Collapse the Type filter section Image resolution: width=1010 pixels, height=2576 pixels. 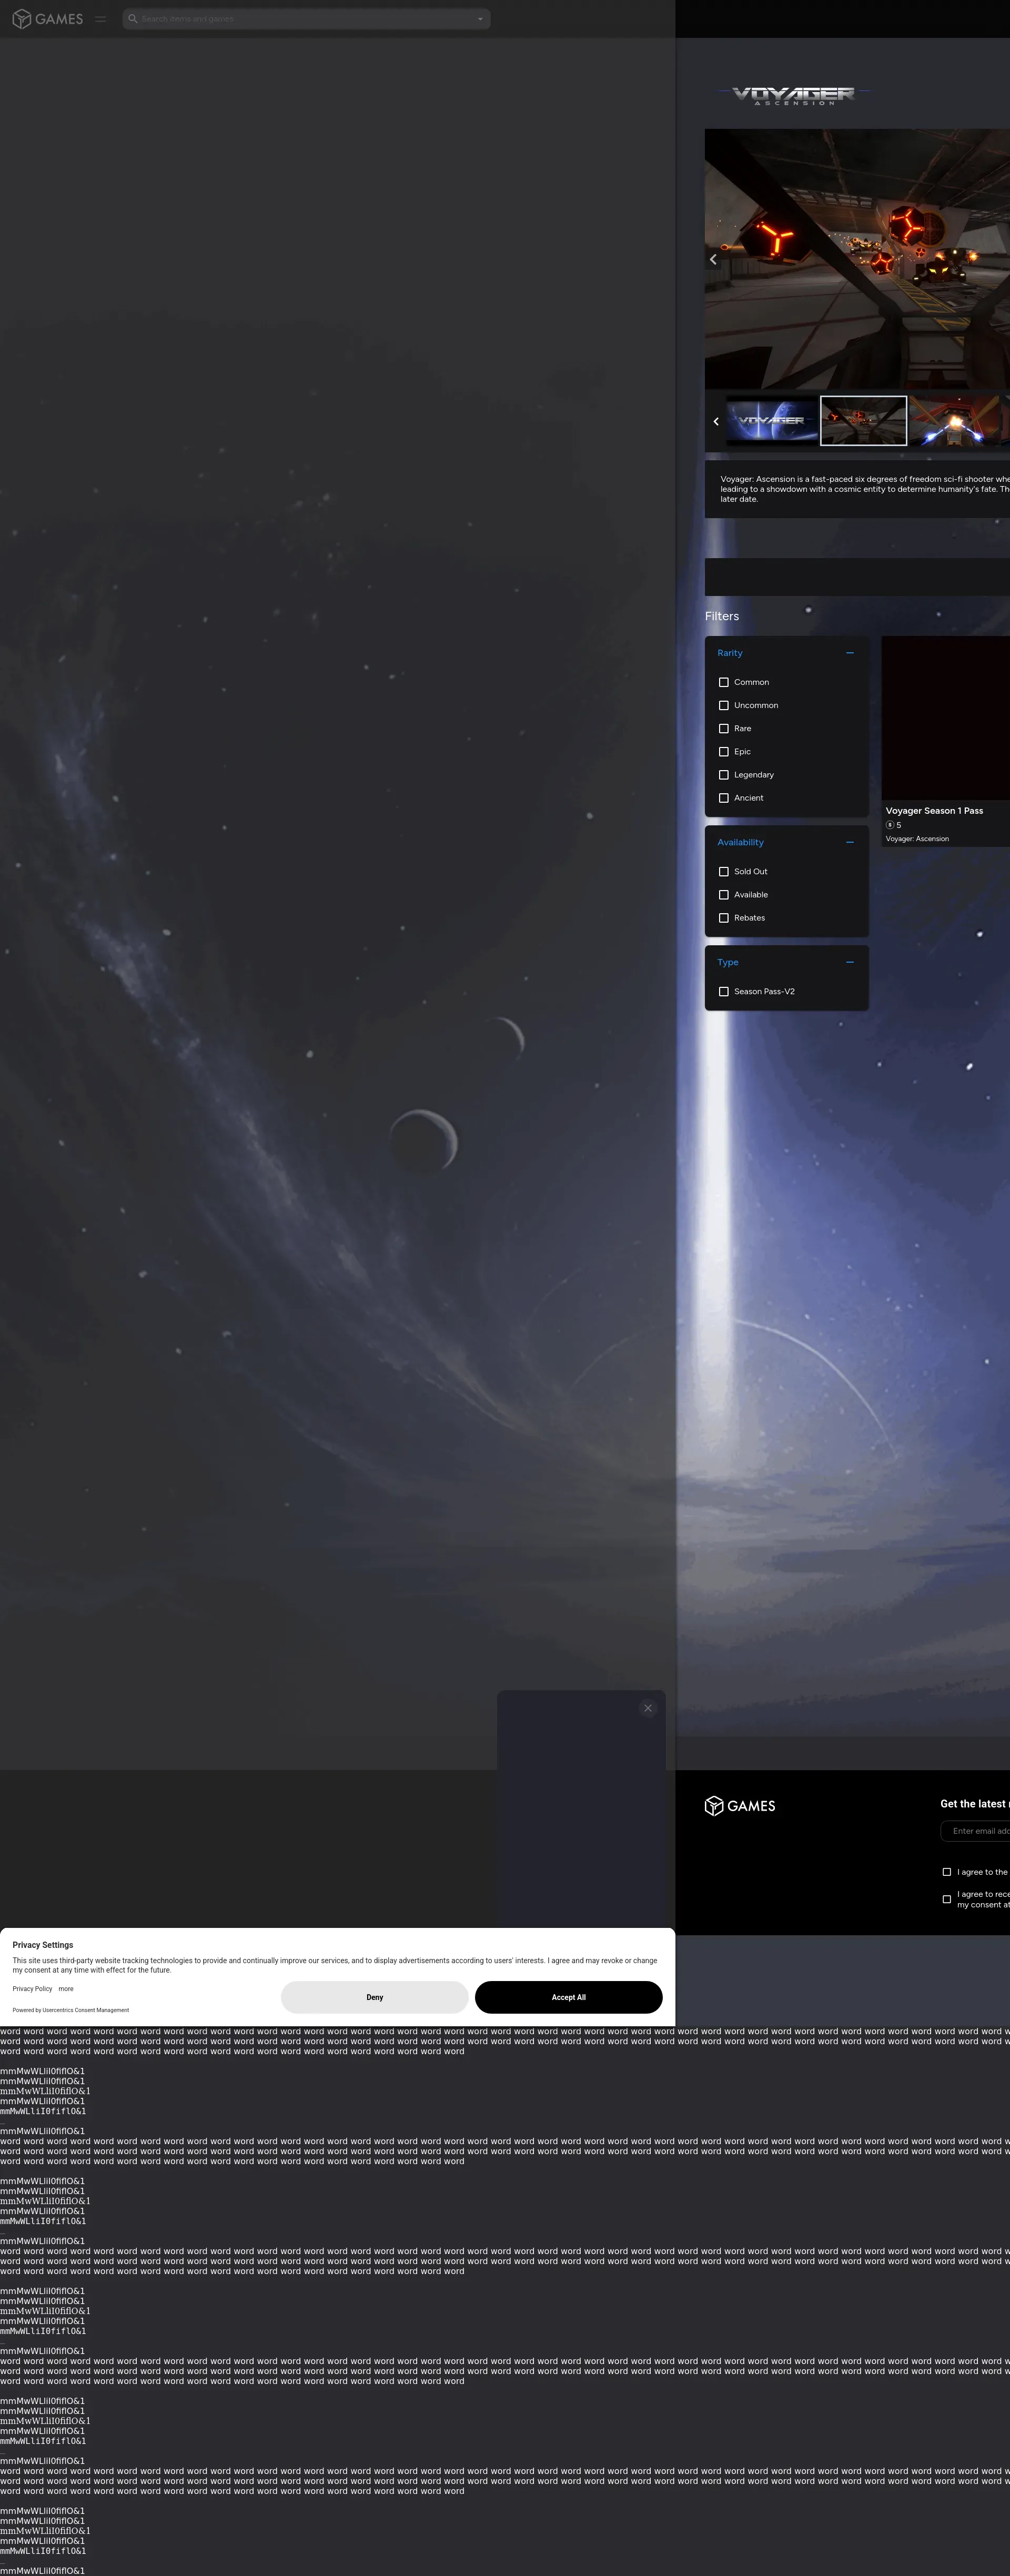point(850,962)
